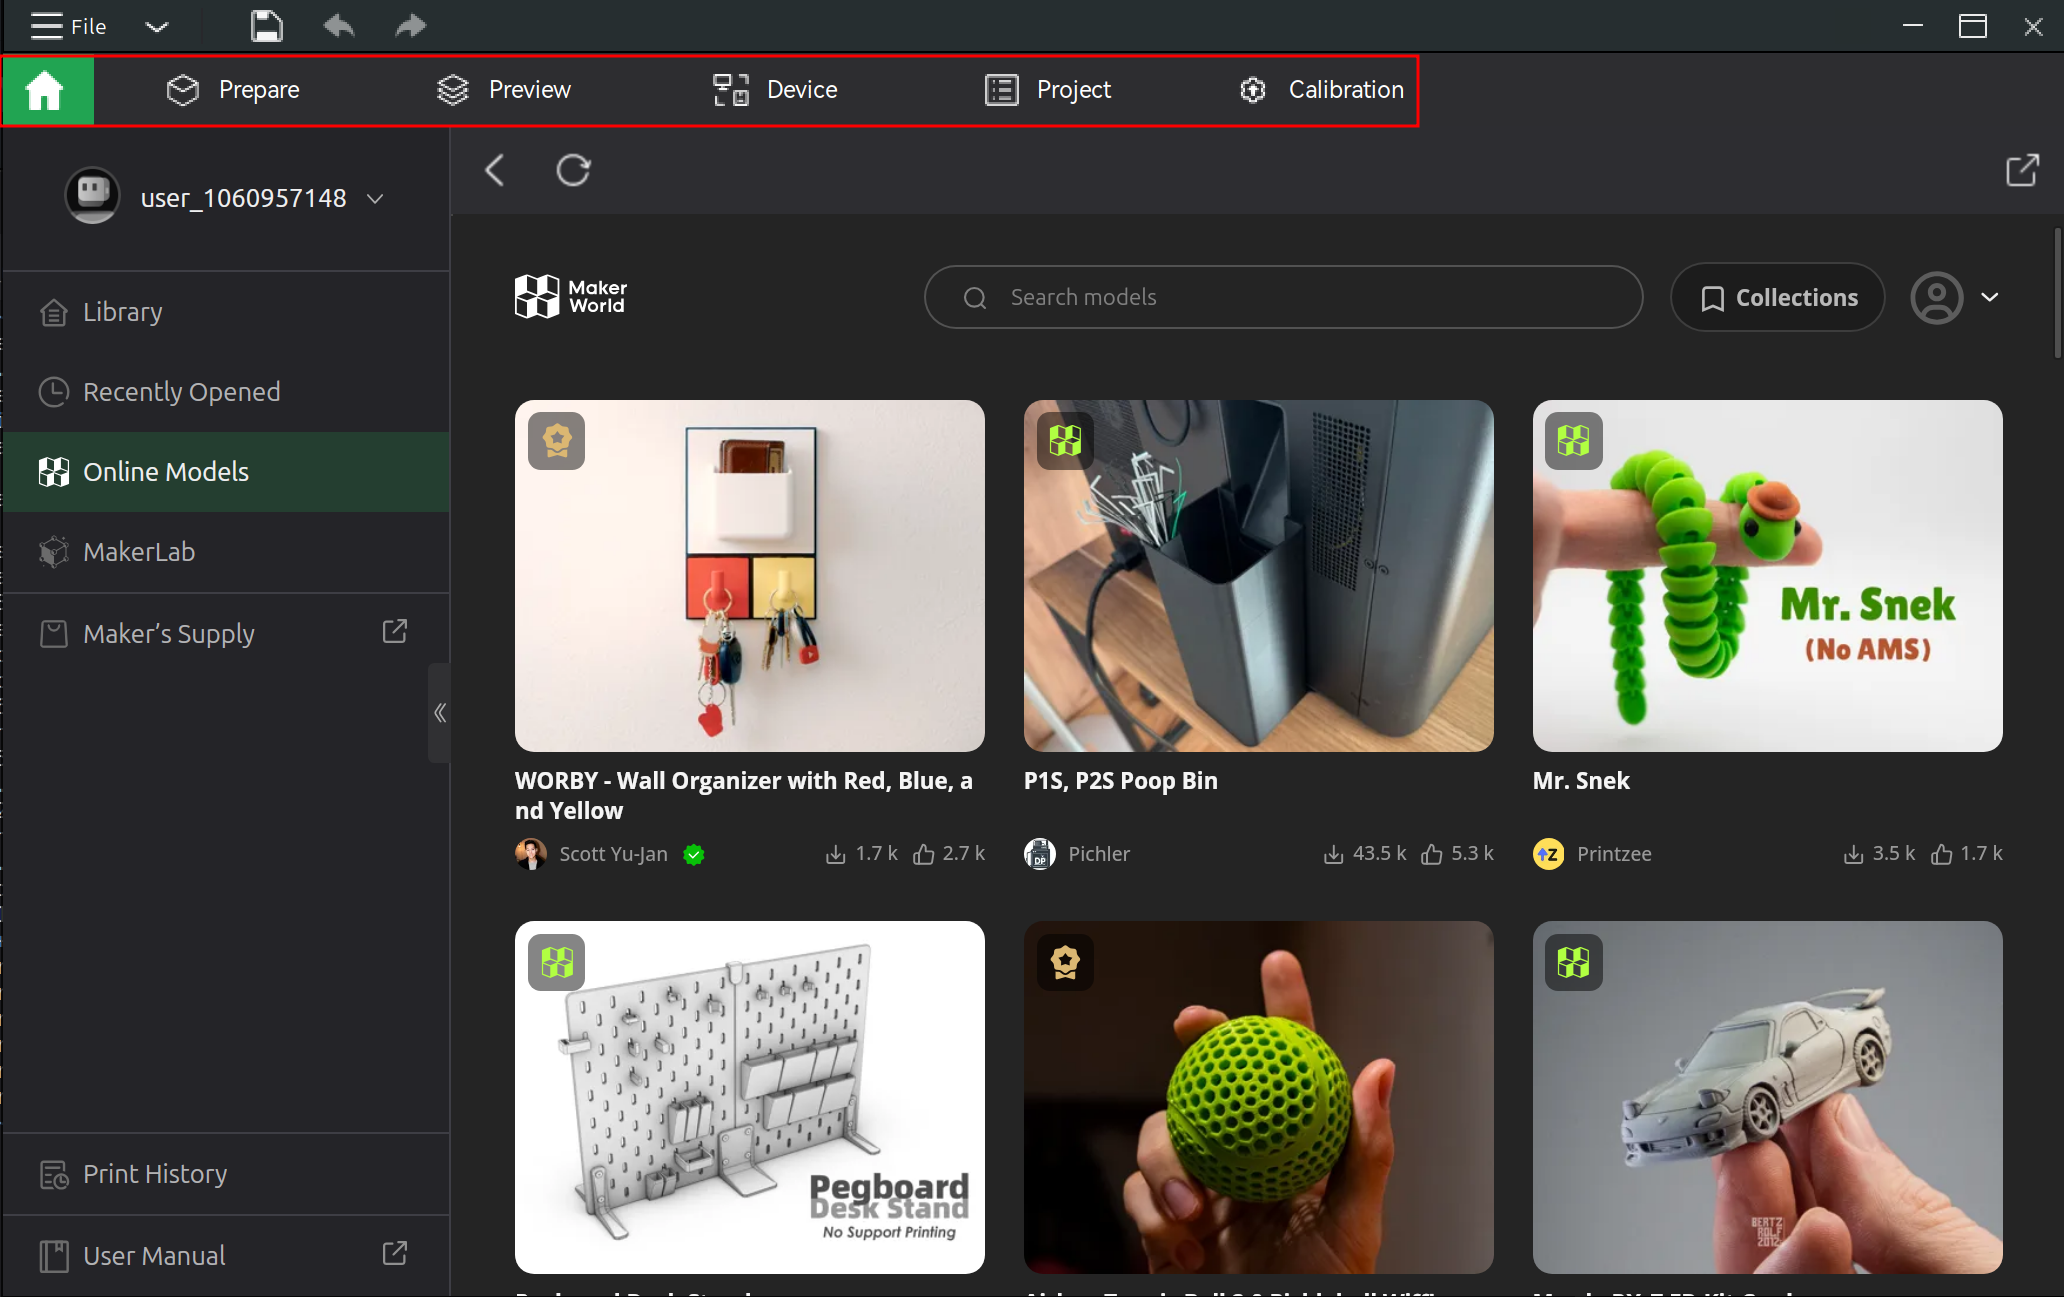The width and height of the screenshot is (2064, 1297).
Task: Click the MakerWorld badge on car card
Action: [1574, 963]
